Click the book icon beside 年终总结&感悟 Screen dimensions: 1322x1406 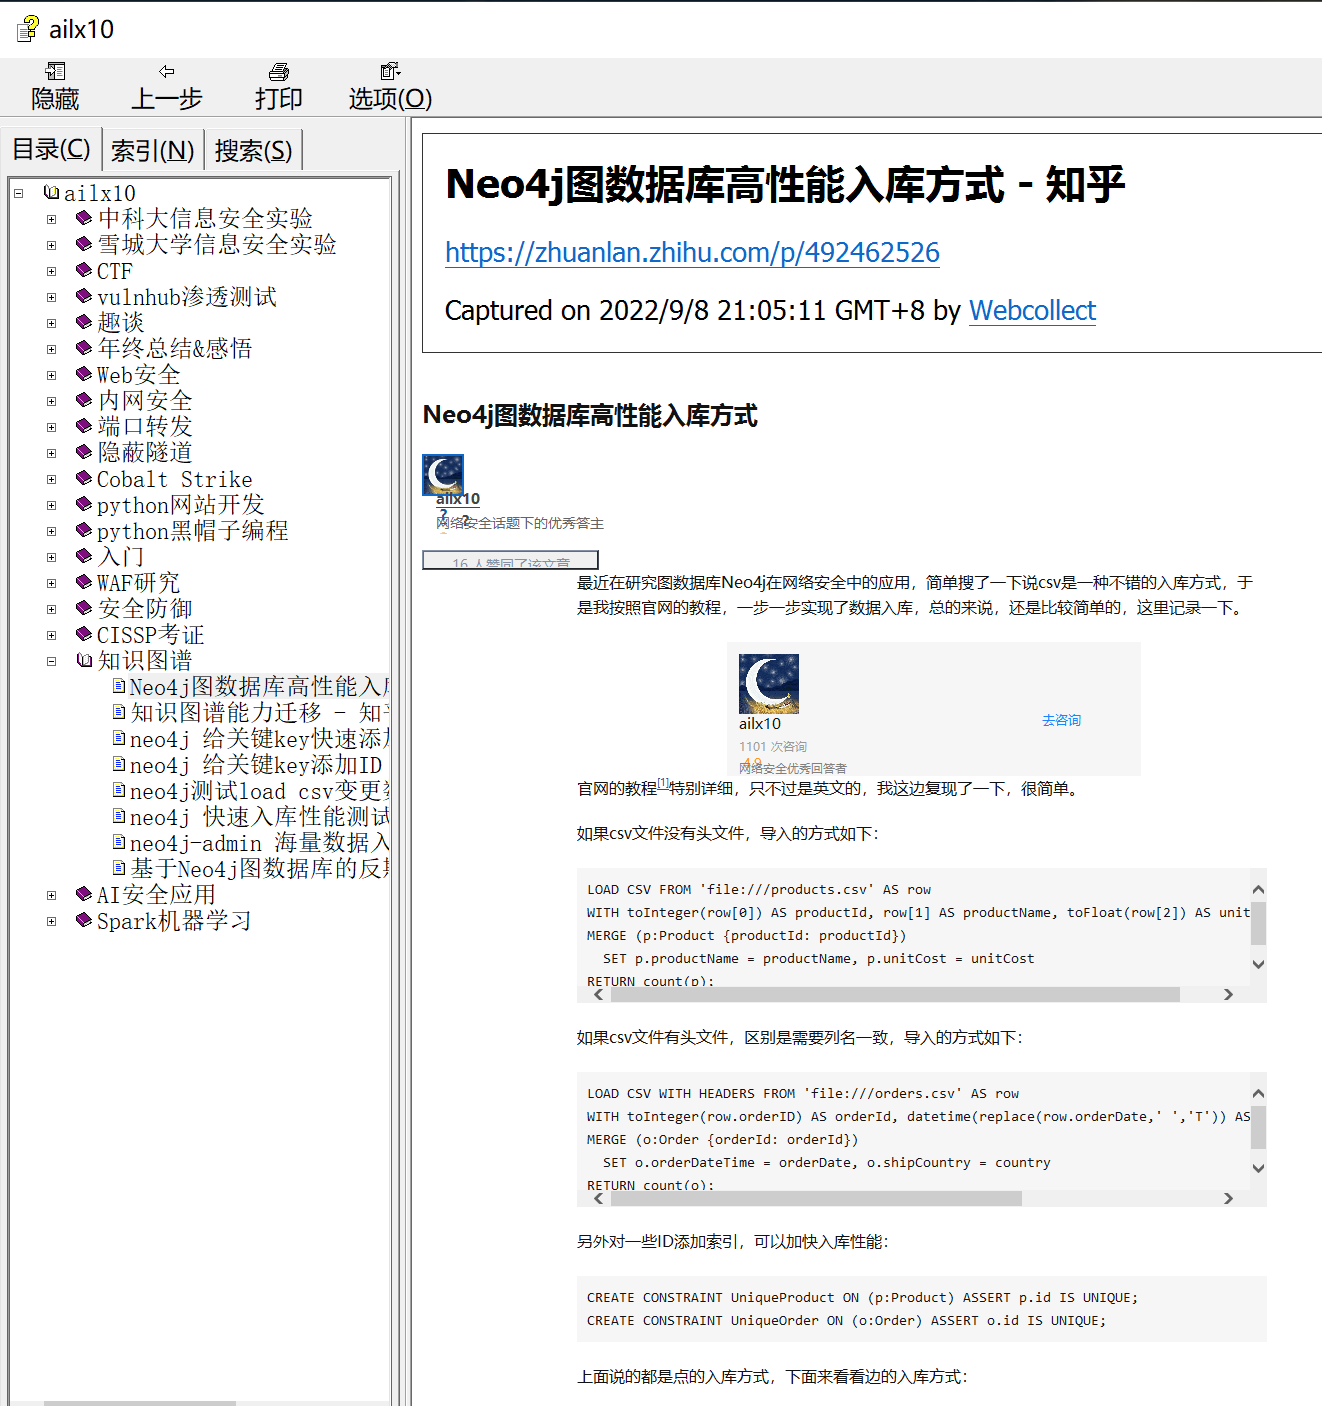(x=84, y=348)
